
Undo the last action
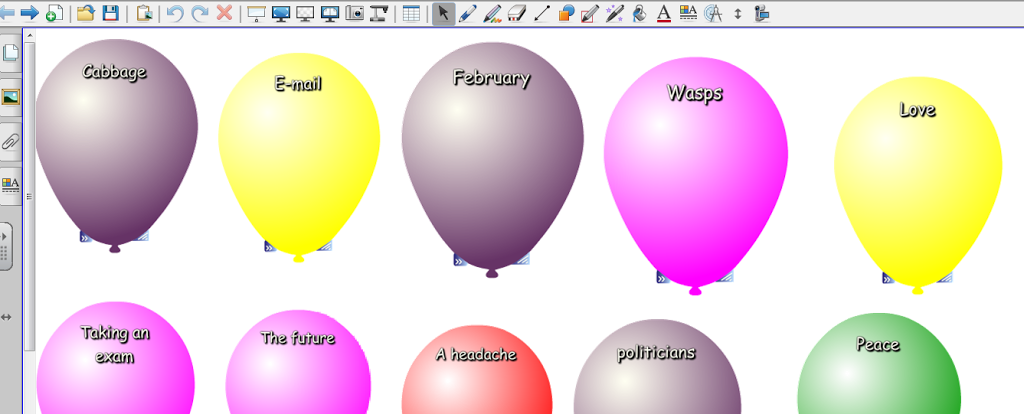coord(175,13)
